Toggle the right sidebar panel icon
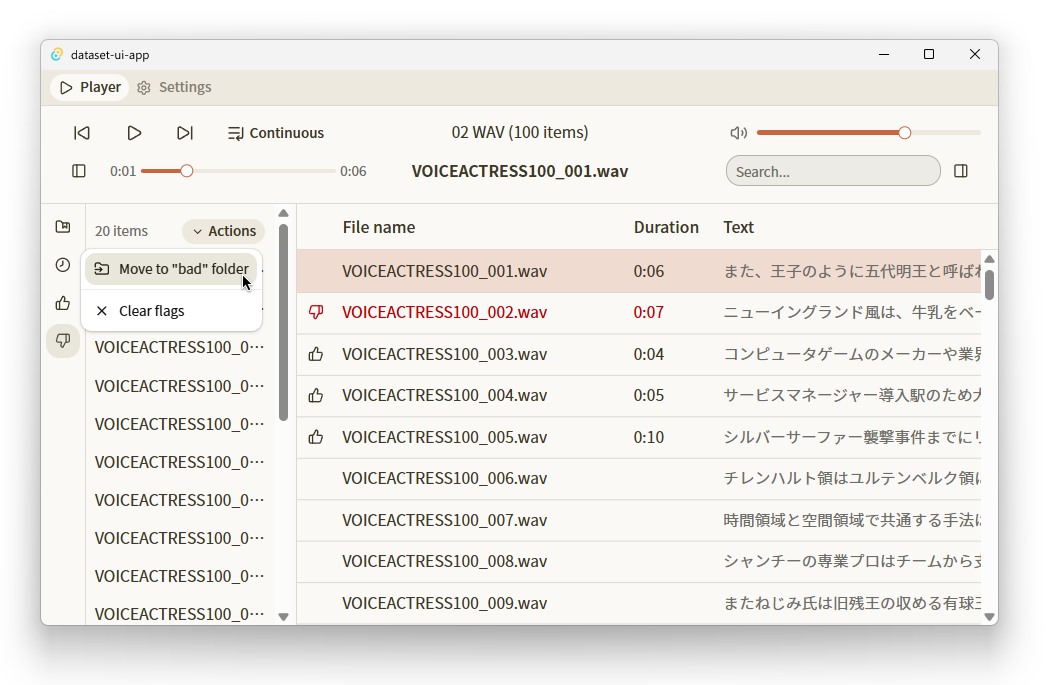 (x=961, y=171)
